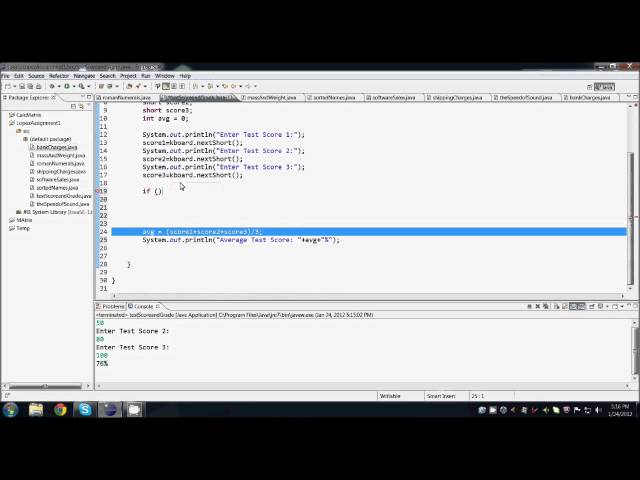Click the Print toolbar icon
This screenshot has height=480, width=640.
pyautogui.click(x=38, y=86)
